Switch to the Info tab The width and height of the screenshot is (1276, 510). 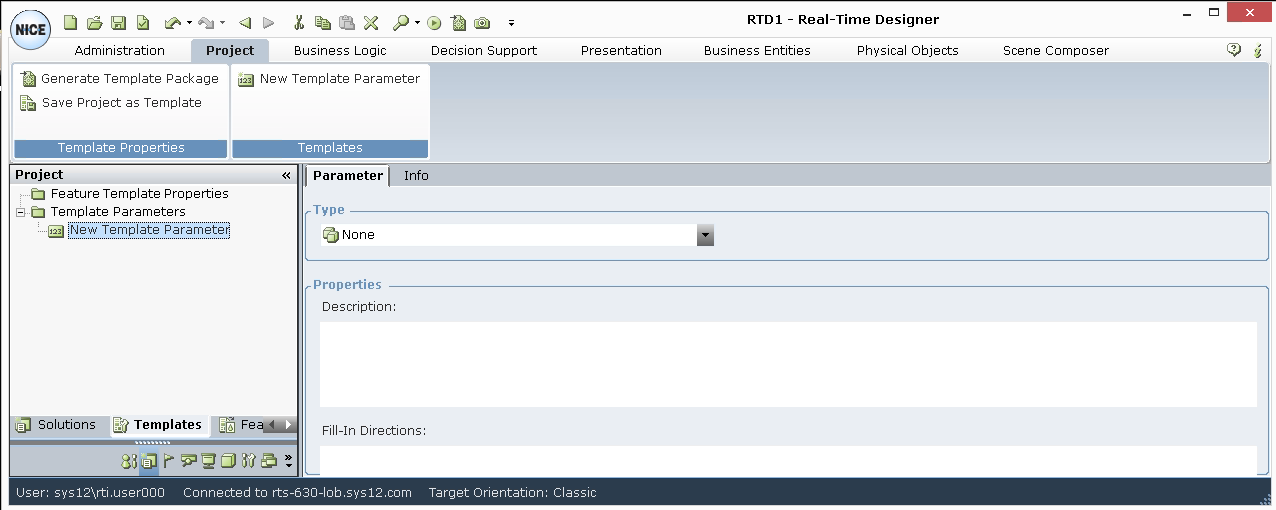point(416,175)
